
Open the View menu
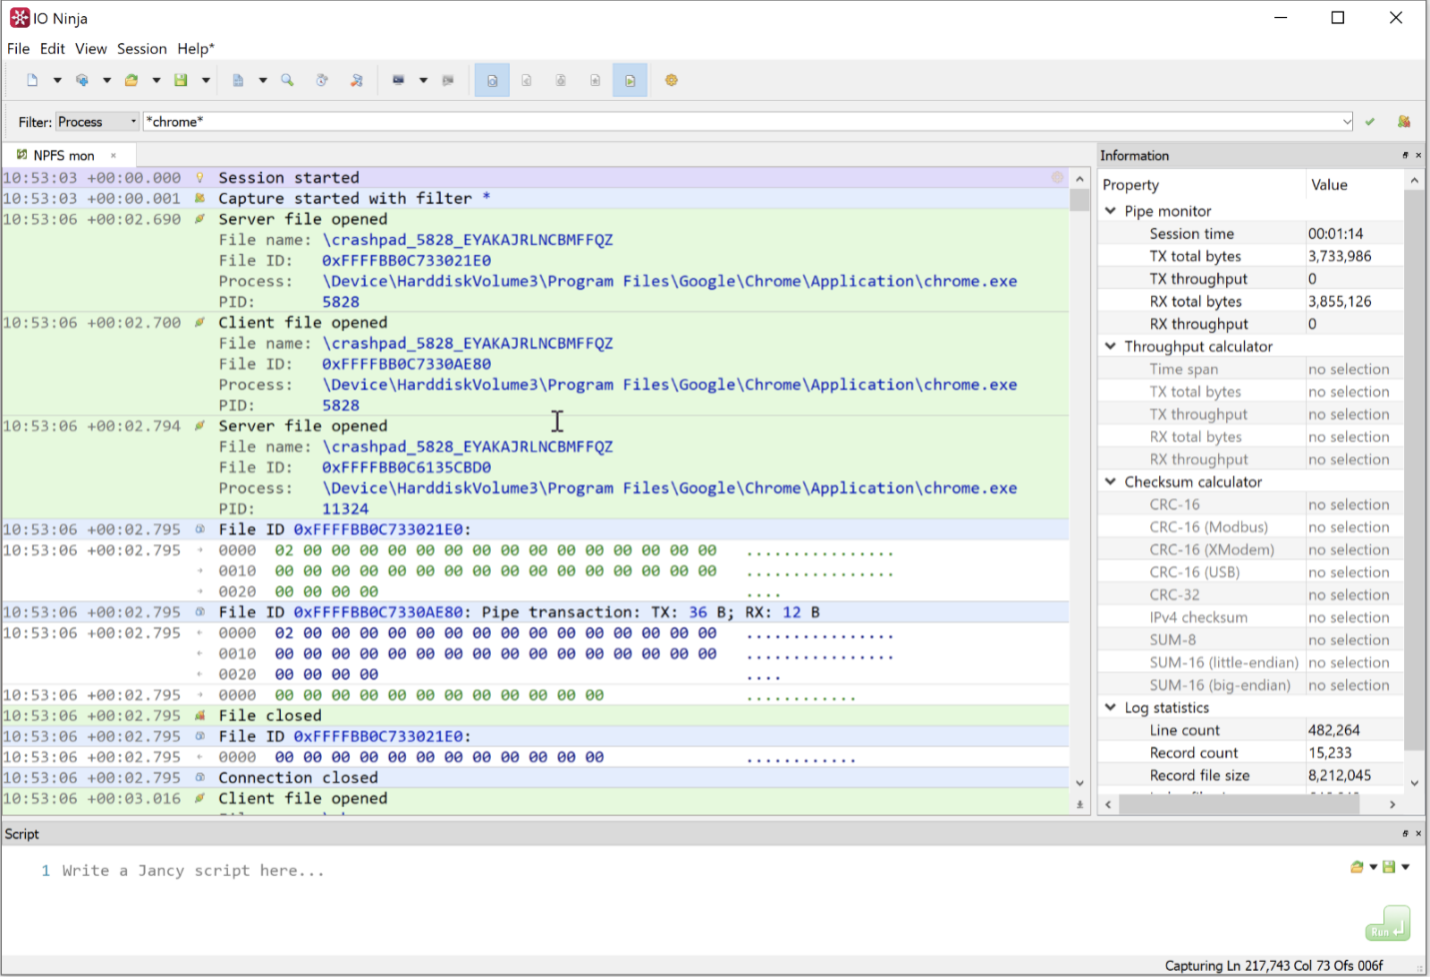[x=91, y=48]
